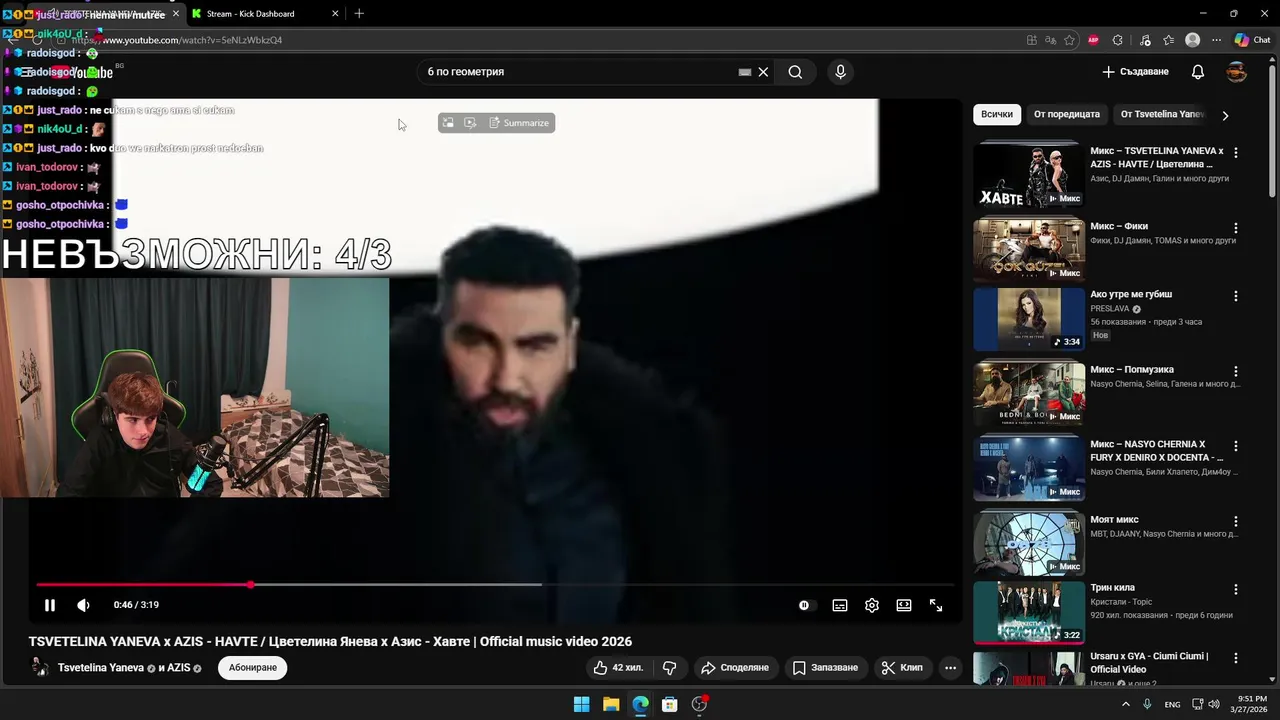Image resolution: width=1280 pixels, height=720 pixels.
Task: Open translate page icon in address bar
Action: tap(1050, 40)
